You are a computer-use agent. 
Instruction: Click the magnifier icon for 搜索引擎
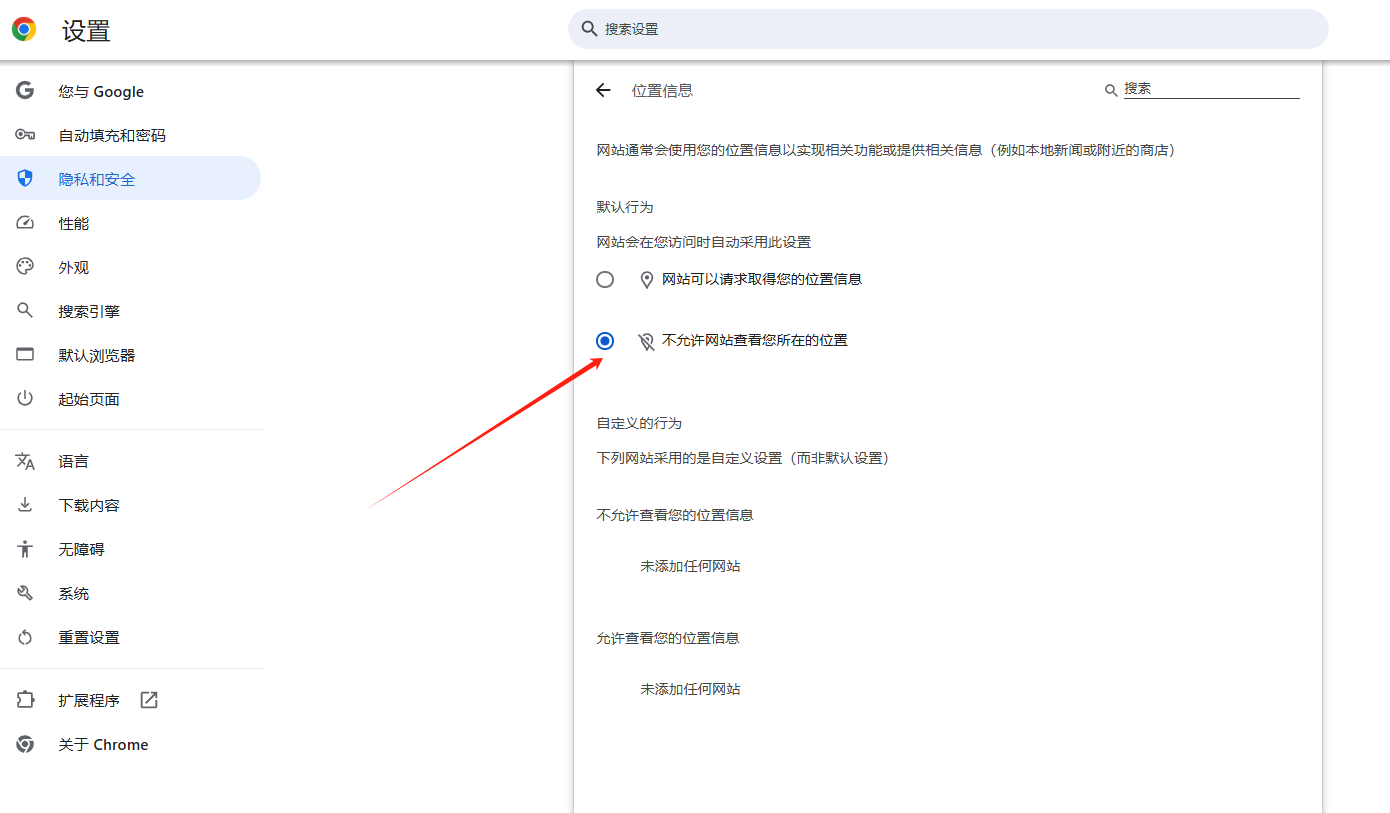(25, 311)
